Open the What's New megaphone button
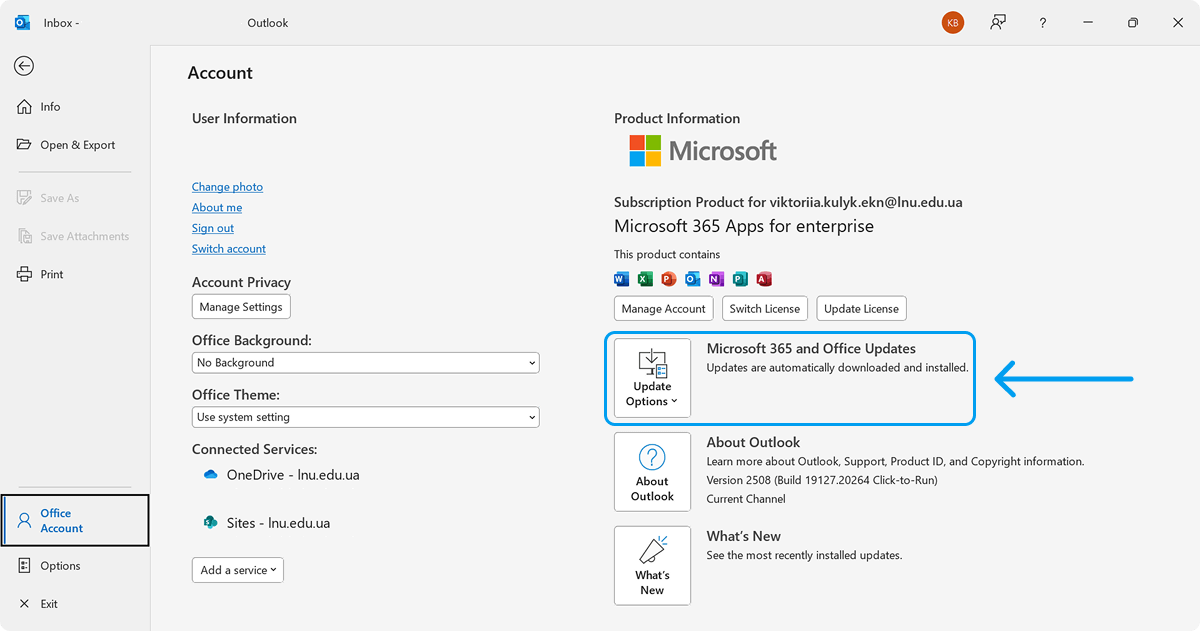 (x=652, y=566)
